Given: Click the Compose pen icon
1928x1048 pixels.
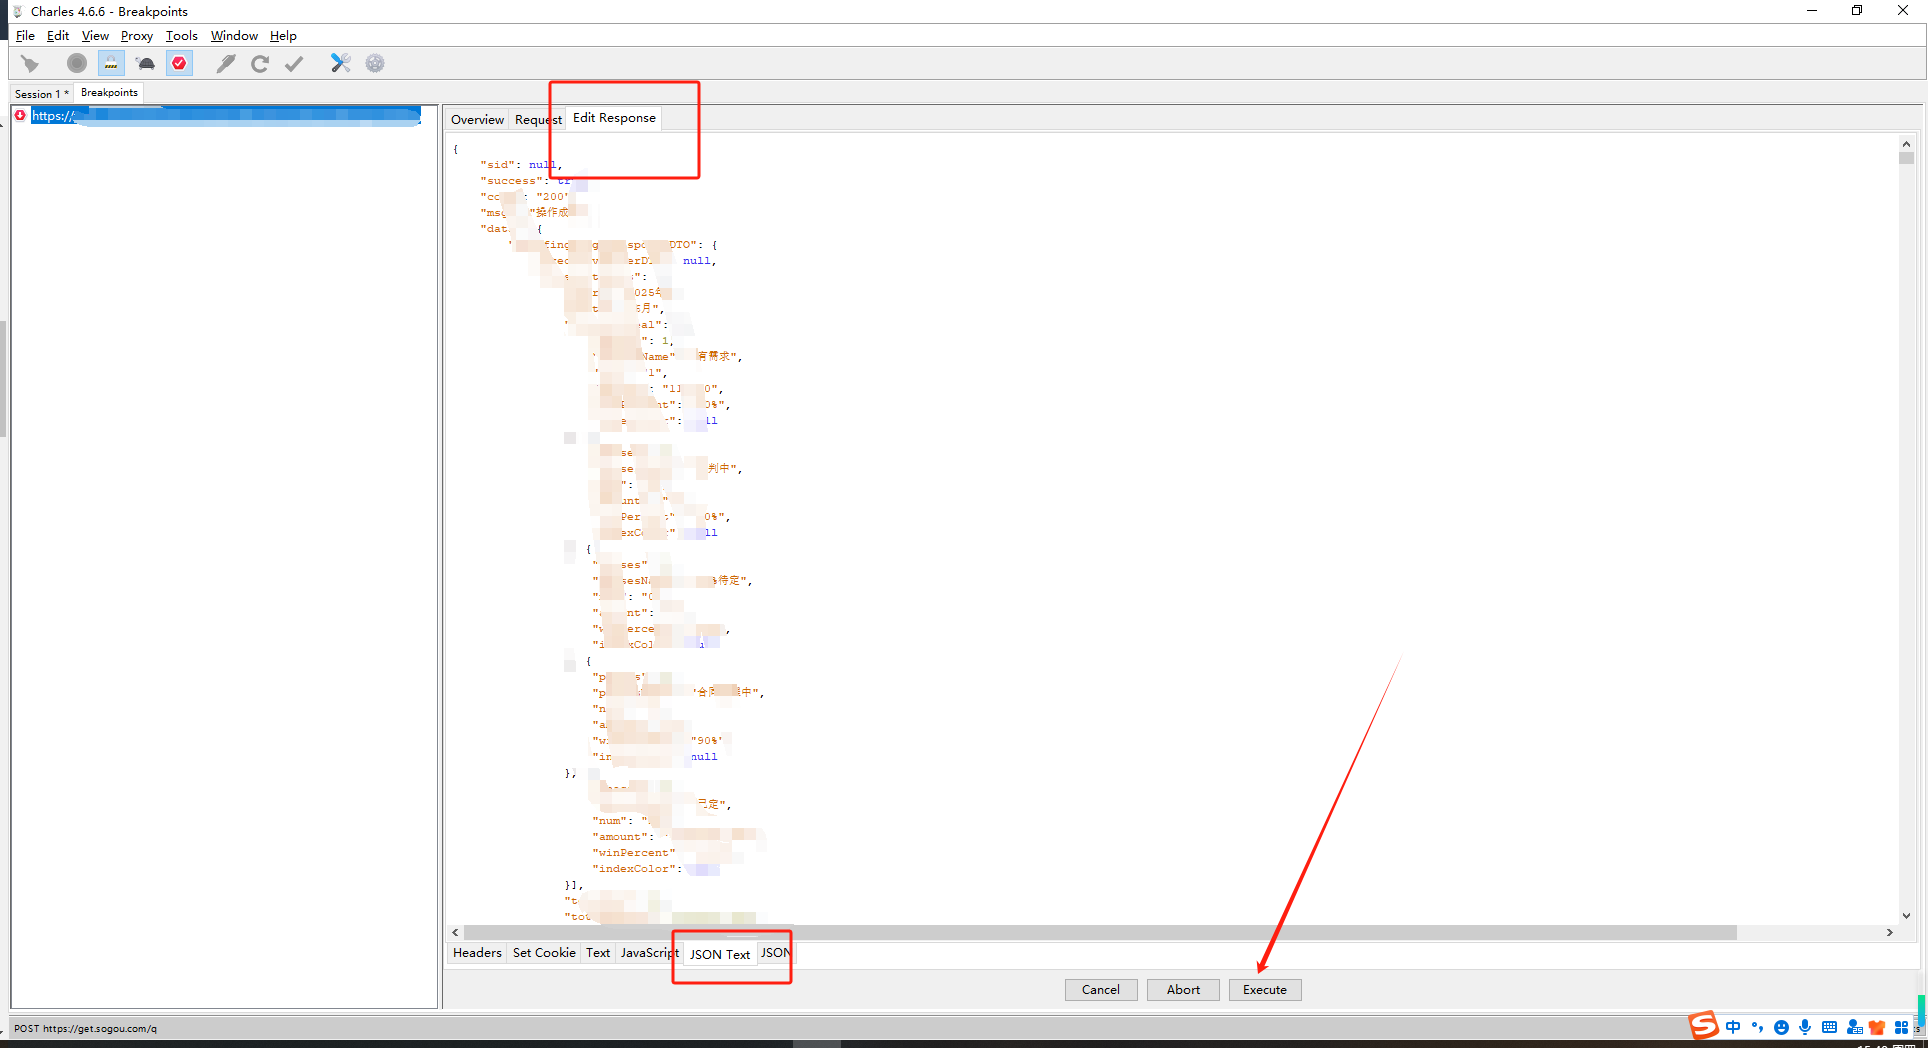Looking at the screenshot, I should pyautogui.click(x=227, y=64).
